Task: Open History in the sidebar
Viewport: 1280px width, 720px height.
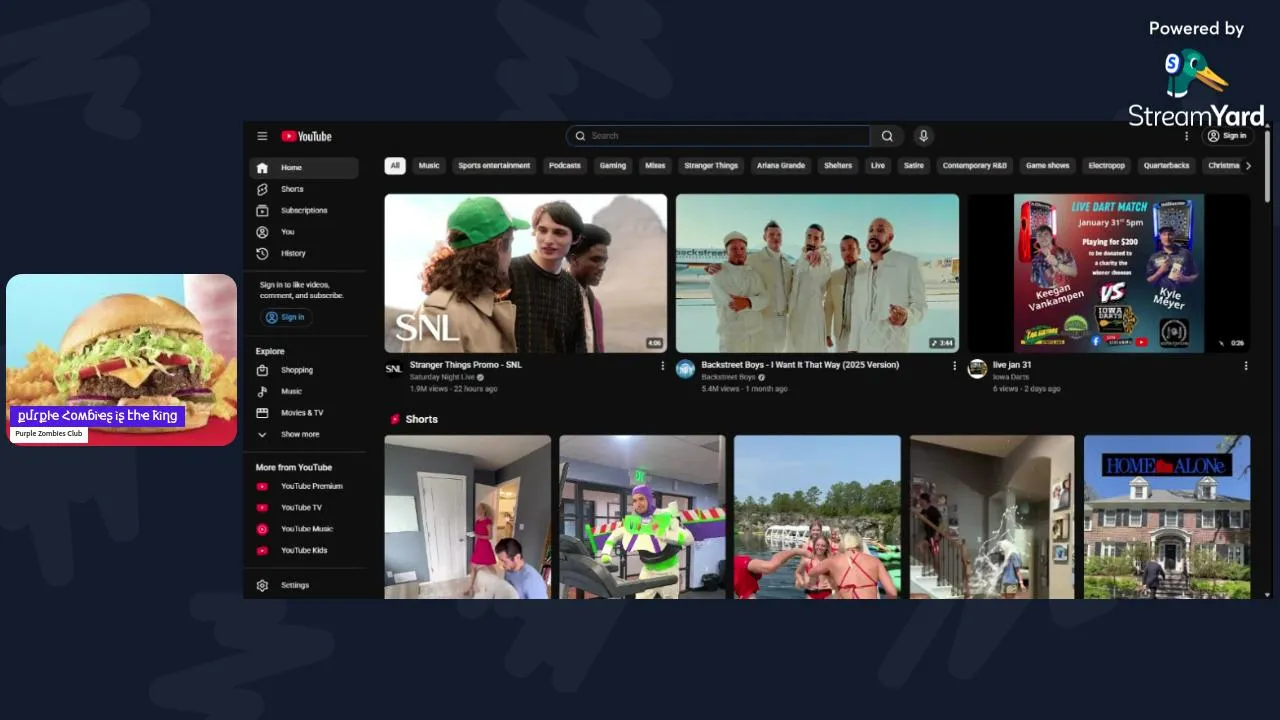Action: pos(304,254)
